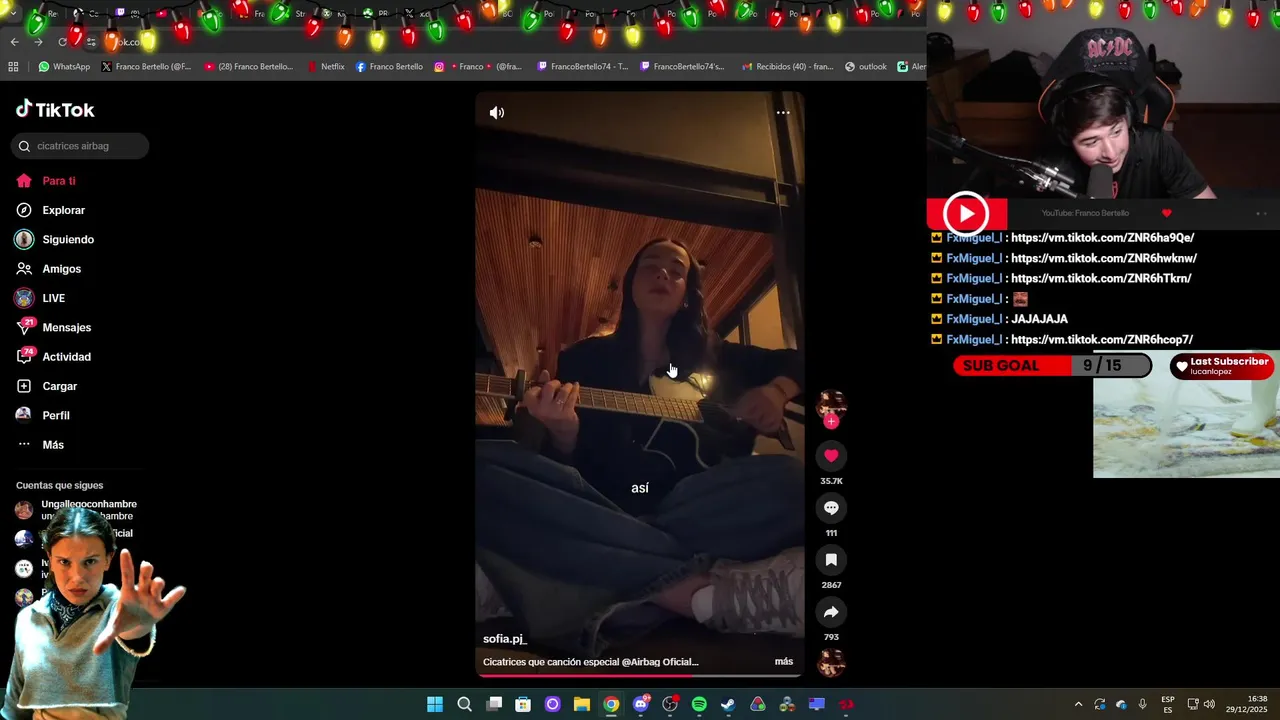Open the WhatsApp bookmark
Screen dimensions: 1280x720
pyautogui.click(x=64, y=67)
